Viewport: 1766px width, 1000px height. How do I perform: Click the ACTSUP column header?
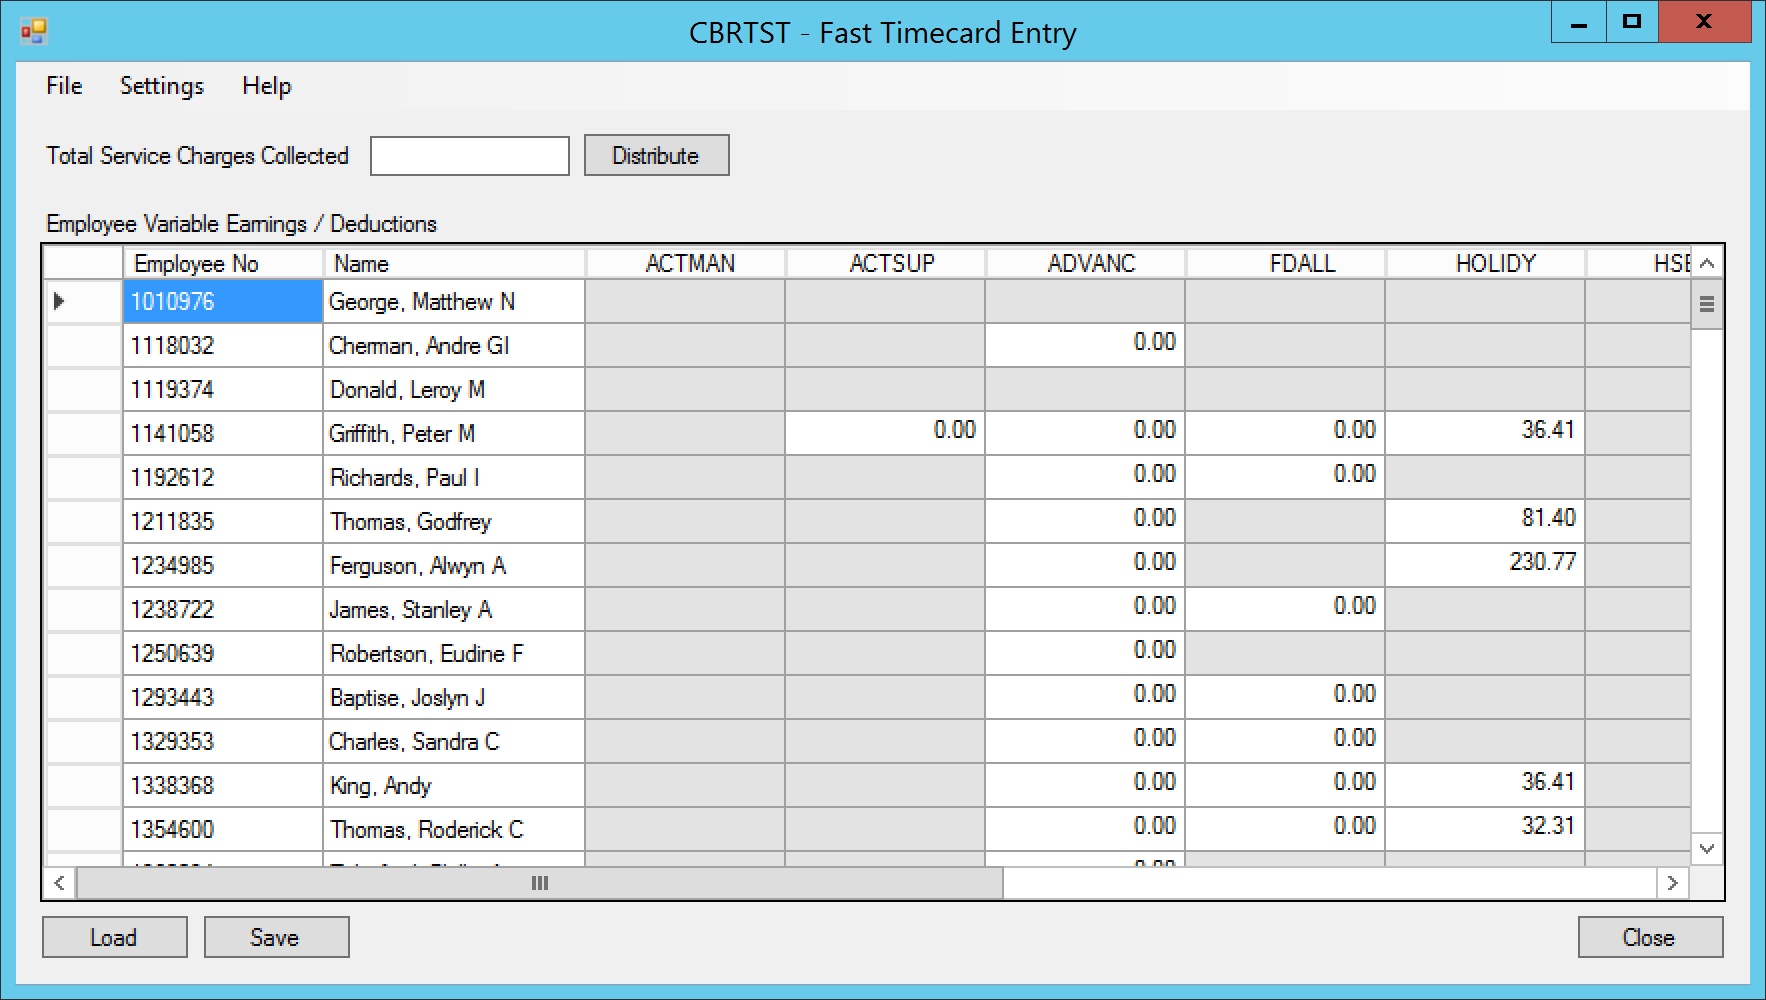pos(885,263)
